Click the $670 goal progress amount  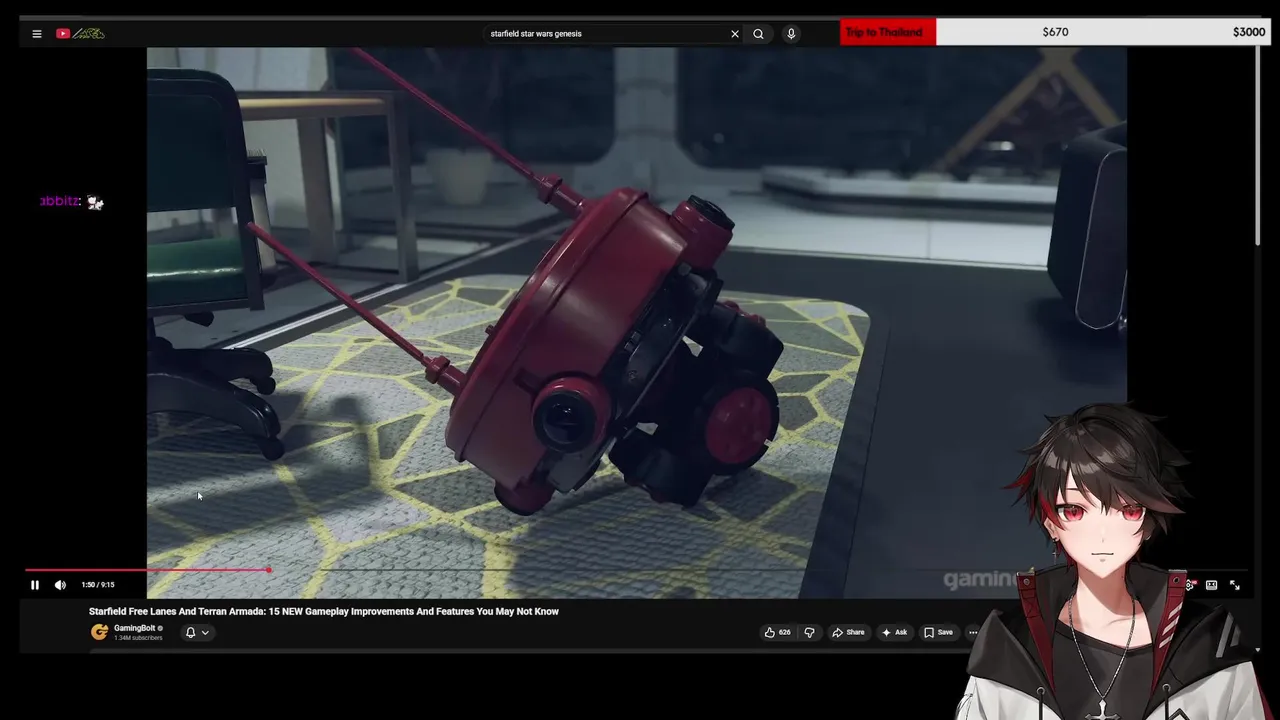click(1055, 32)
